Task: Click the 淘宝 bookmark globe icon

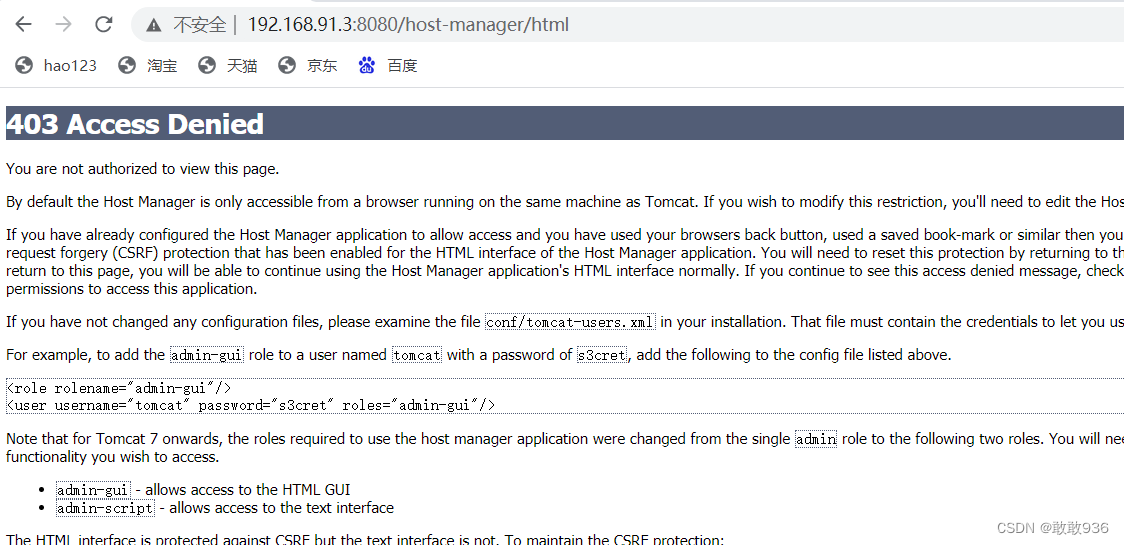Action: 127,65
